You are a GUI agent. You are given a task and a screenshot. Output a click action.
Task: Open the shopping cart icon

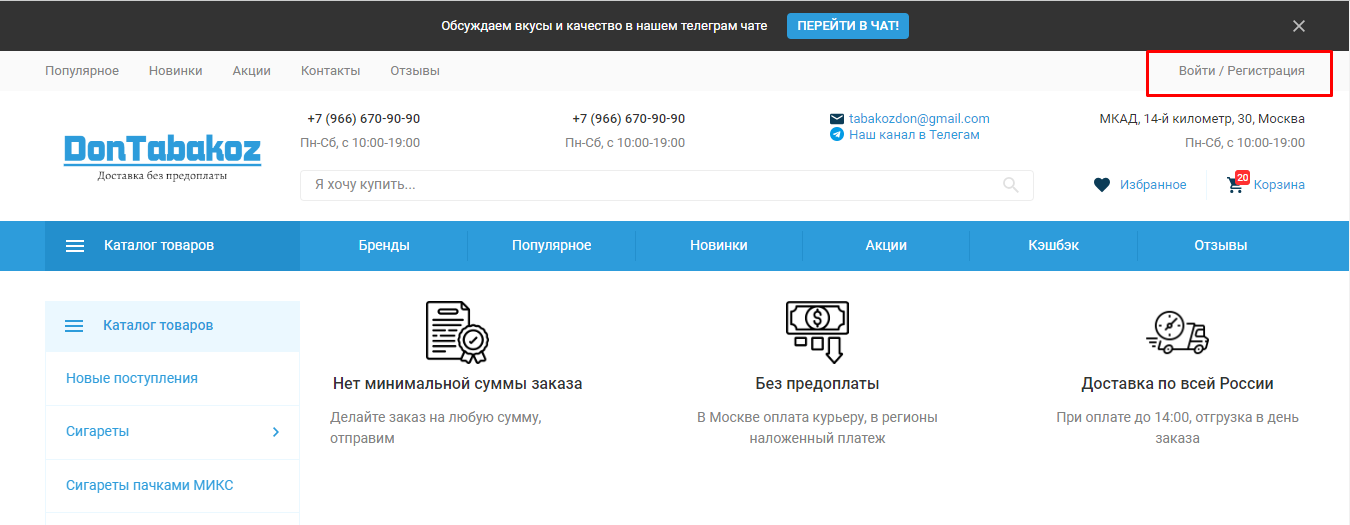click(x=1235, y=185)
